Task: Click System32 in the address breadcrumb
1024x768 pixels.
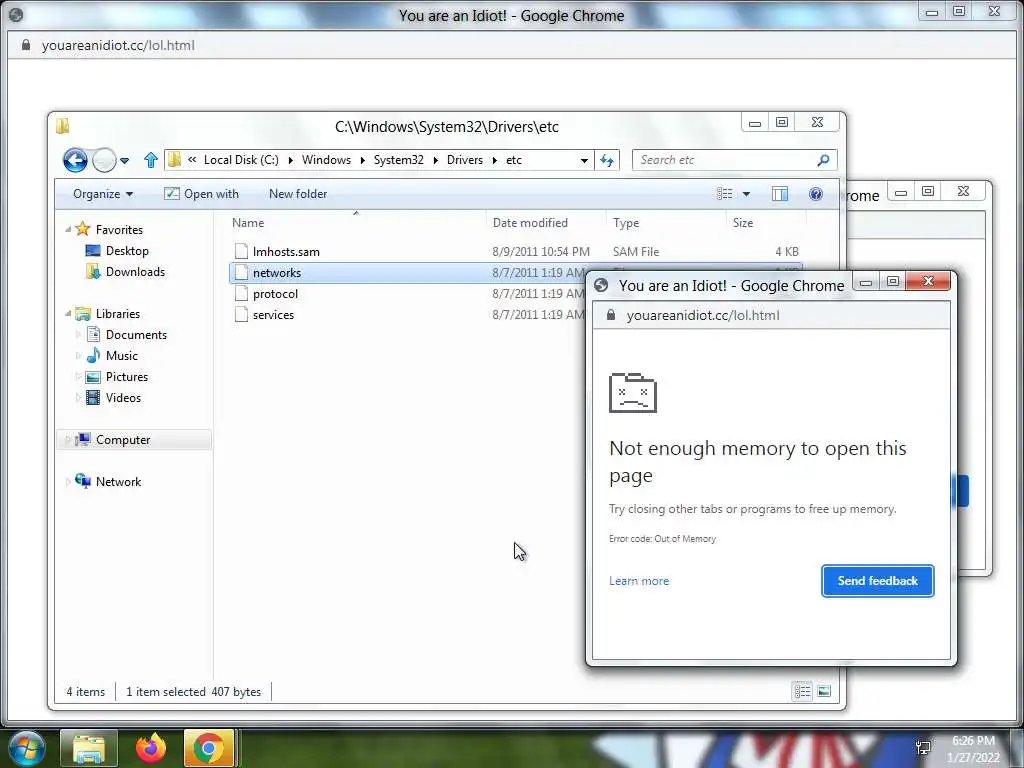Action: (398, 160)
